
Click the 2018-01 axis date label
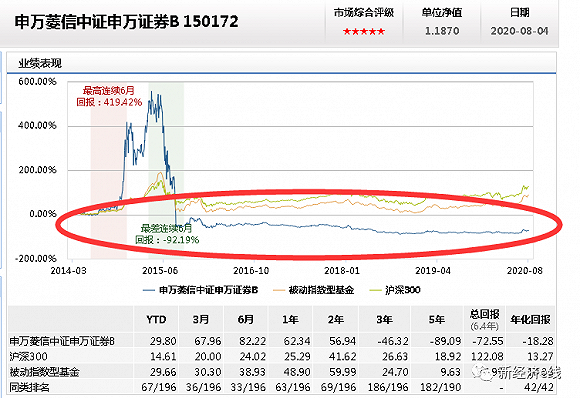click(x=342, y=271)
